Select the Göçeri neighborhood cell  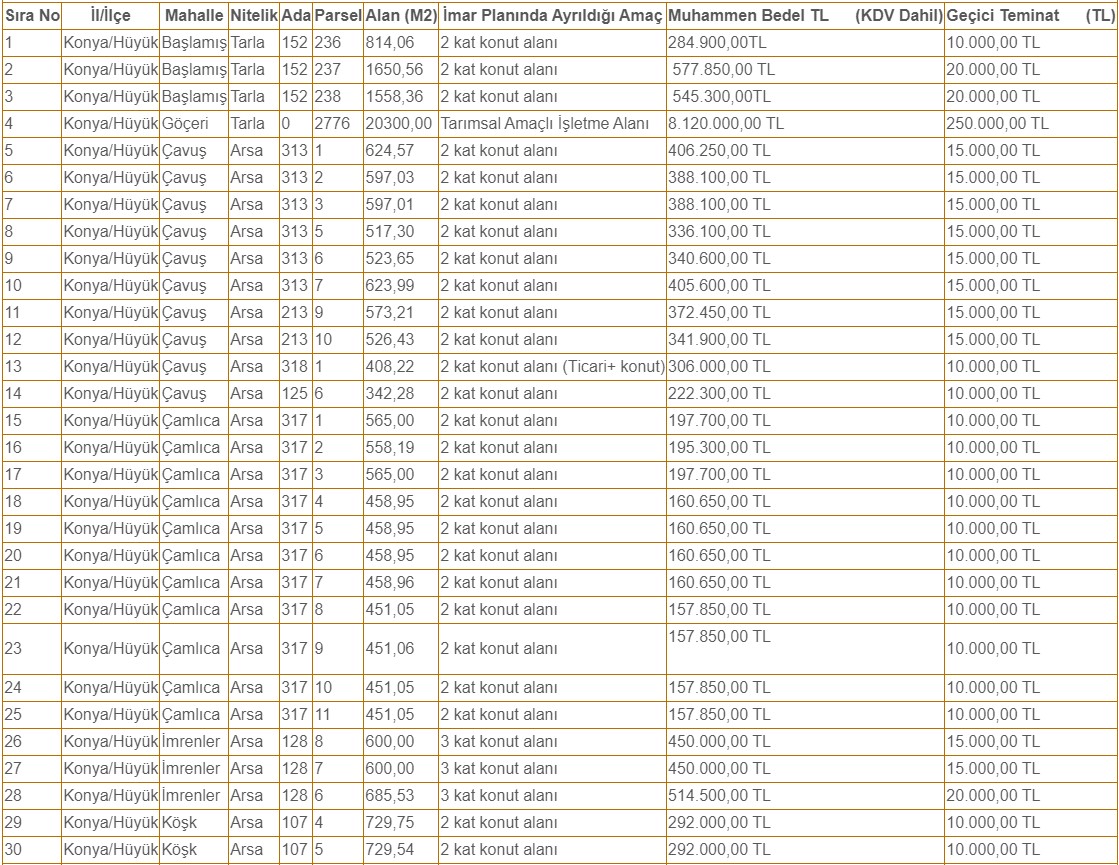pos(186,124)
